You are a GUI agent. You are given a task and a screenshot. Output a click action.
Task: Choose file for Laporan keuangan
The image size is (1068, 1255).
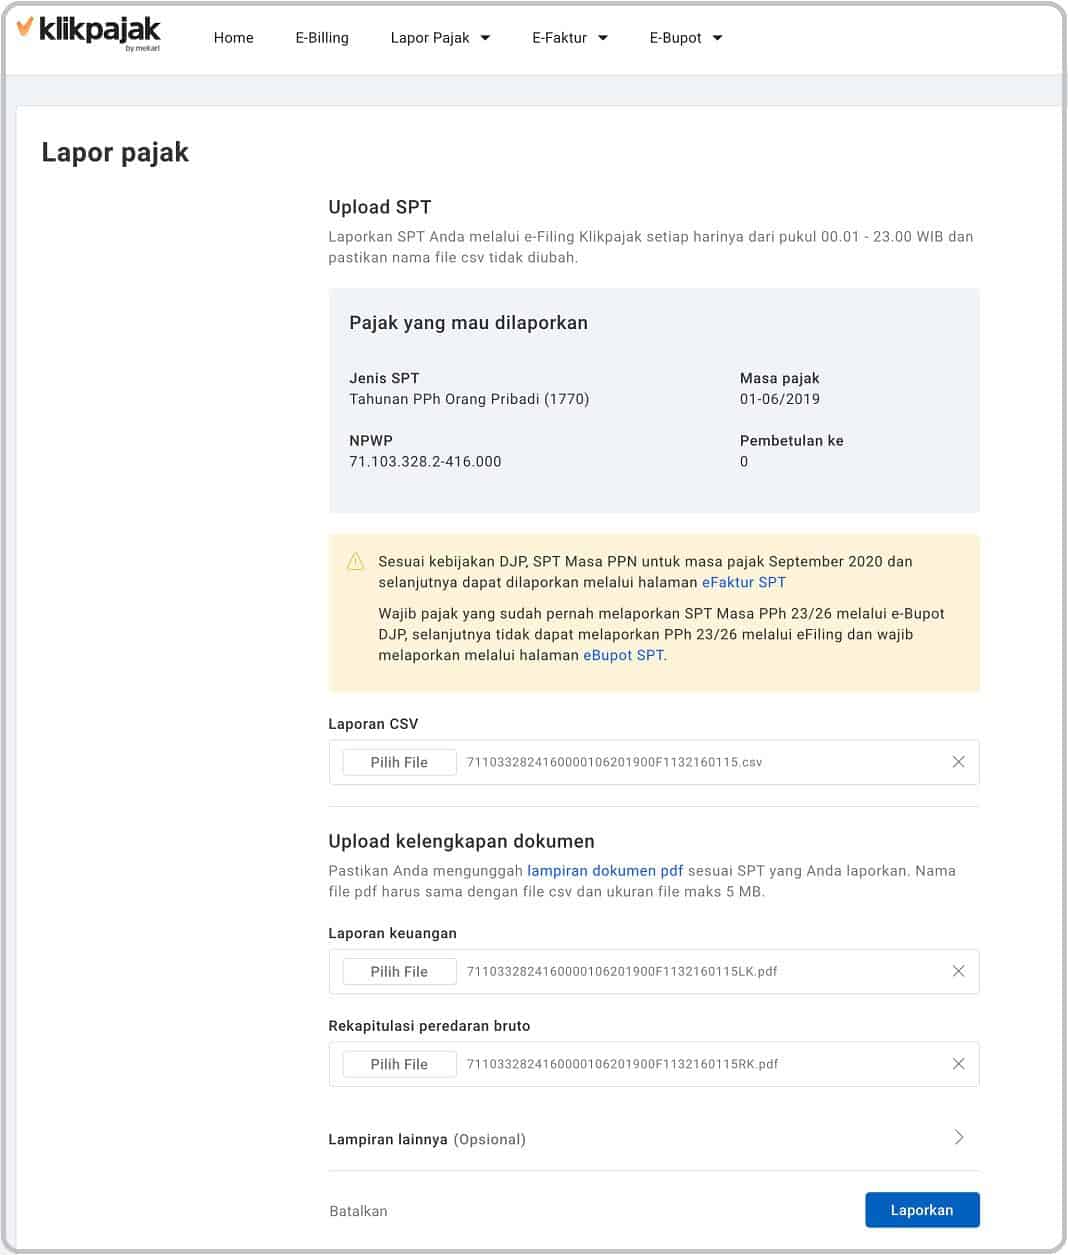tap(399, 971)
